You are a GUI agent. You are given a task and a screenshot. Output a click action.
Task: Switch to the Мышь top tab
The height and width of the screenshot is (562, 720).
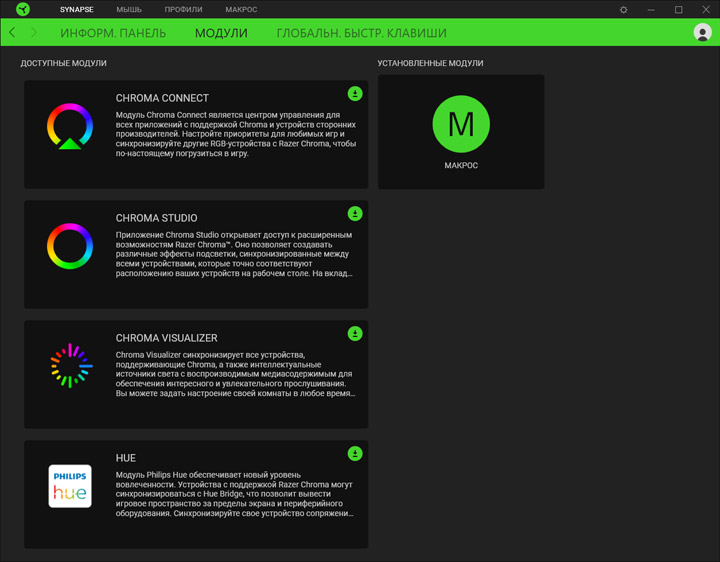click(x=129, y=10)
